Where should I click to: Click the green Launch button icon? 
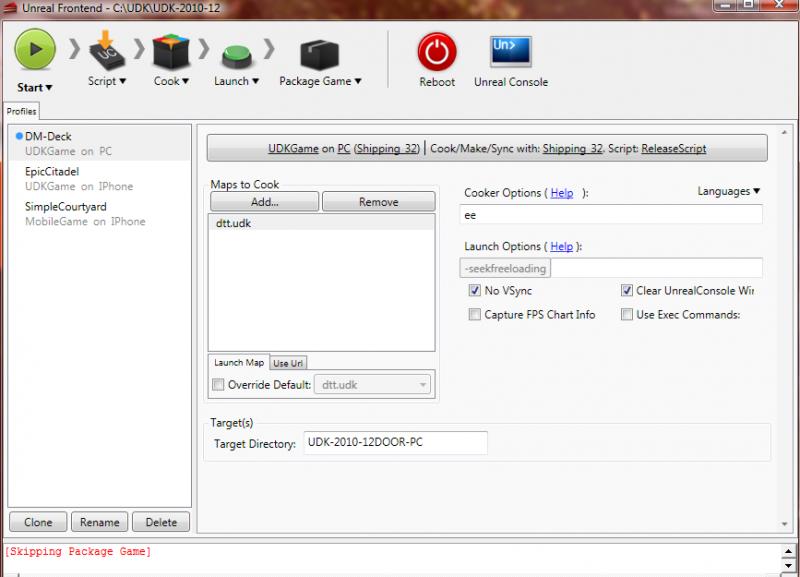click(x=236, y=57)
